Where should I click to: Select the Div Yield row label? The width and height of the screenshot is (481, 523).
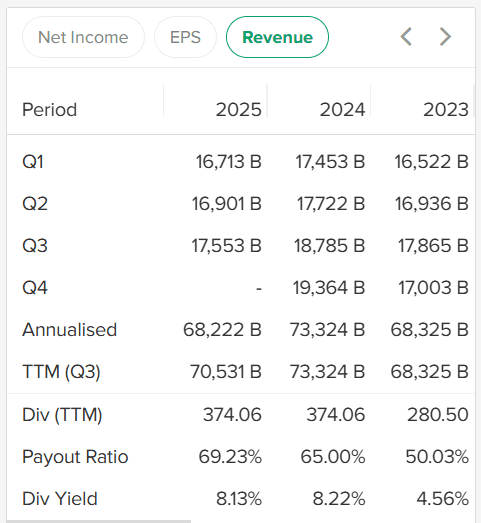pyautogui.click(x=60, y=499)
